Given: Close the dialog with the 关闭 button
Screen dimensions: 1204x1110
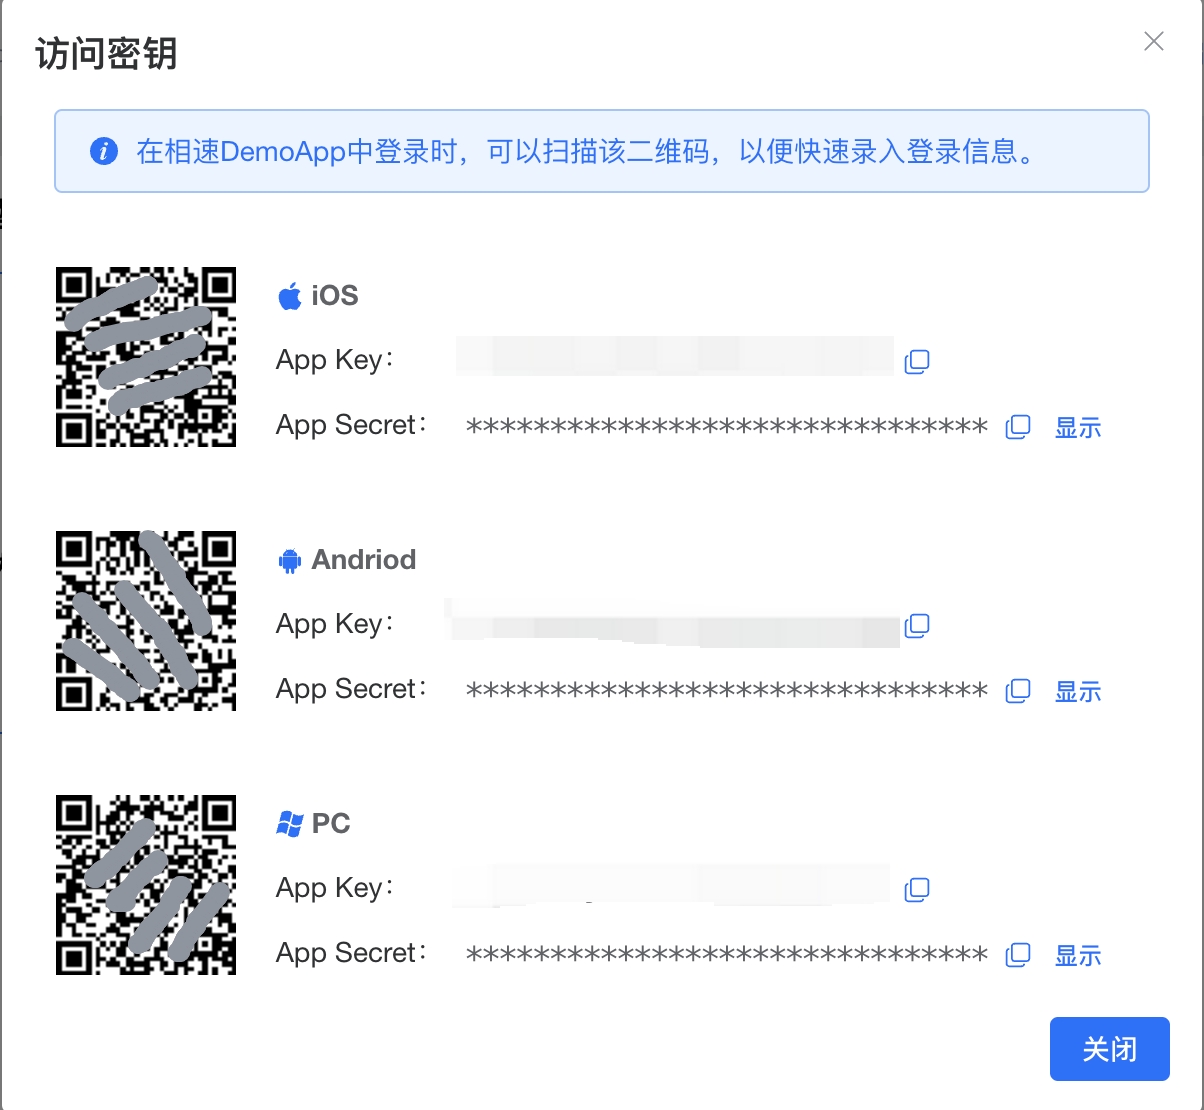Looking at the screenshot, I should (x=1110, y=1049).
